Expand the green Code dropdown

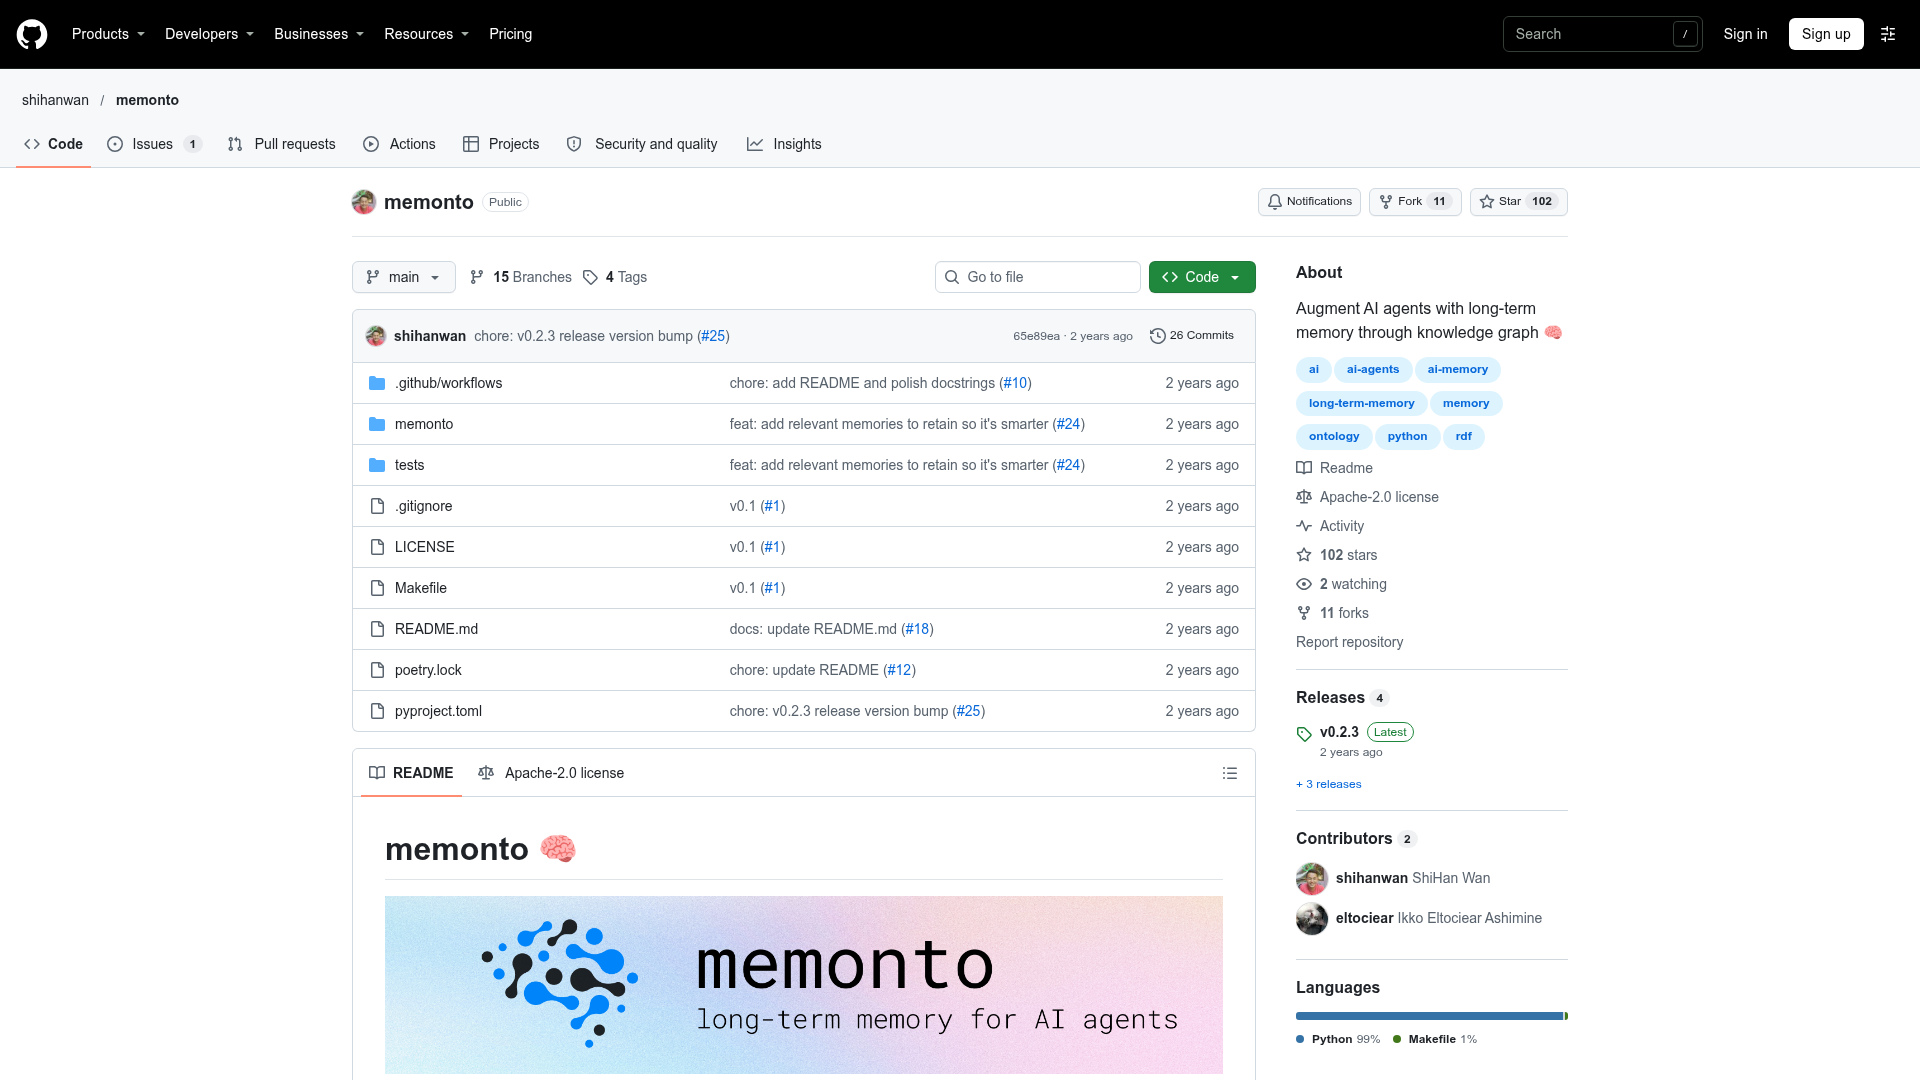pyautogui.click(x=1202, y=277)
